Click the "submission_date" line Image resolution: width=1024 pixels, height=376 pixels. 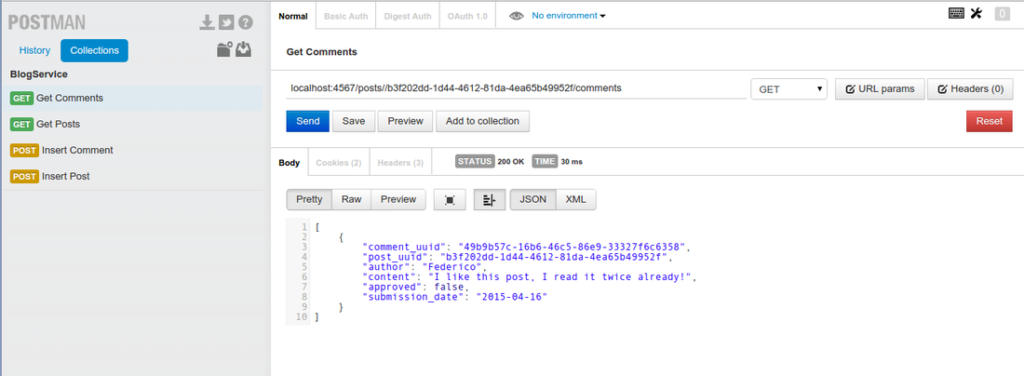pos(455,297)
